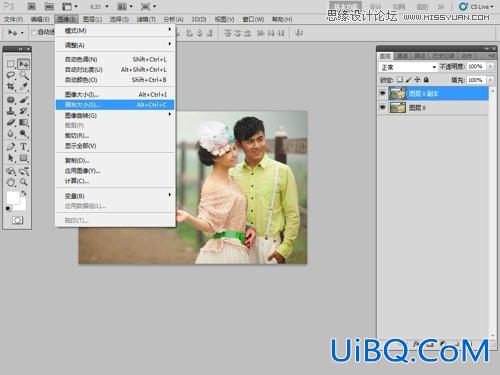Choose 计算(C)... menu entry

click(115, 181)
